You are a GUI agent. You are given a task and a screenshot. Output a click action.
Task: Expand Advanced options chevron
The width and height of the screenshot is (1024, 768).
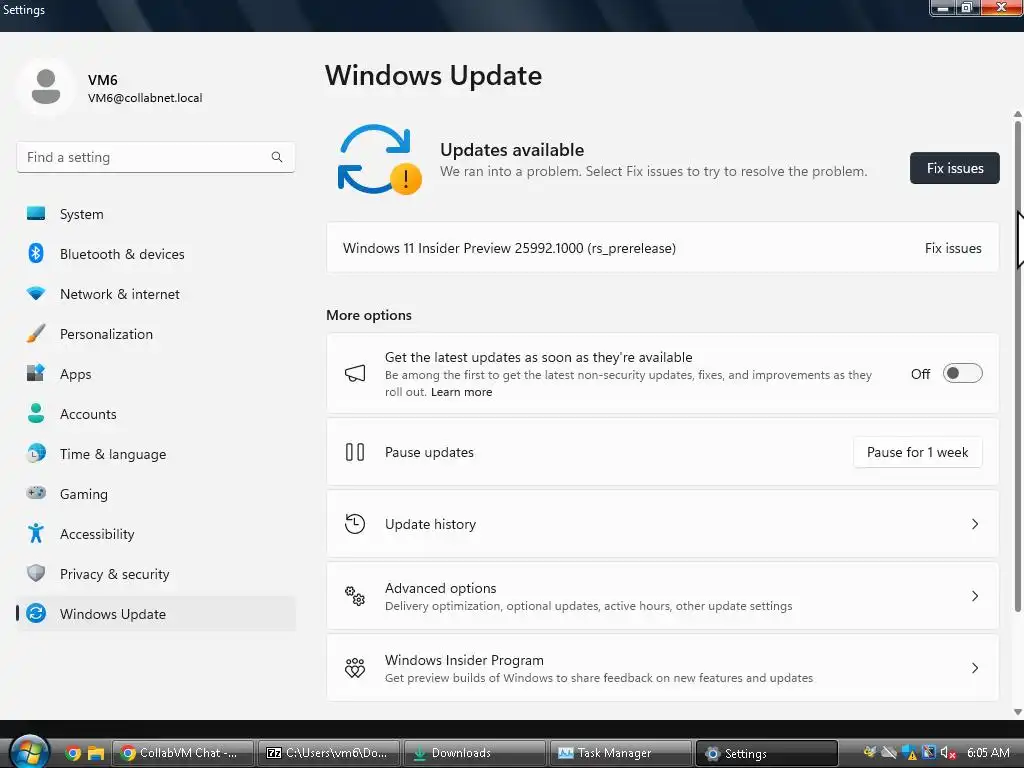click(x=974, y=596)
